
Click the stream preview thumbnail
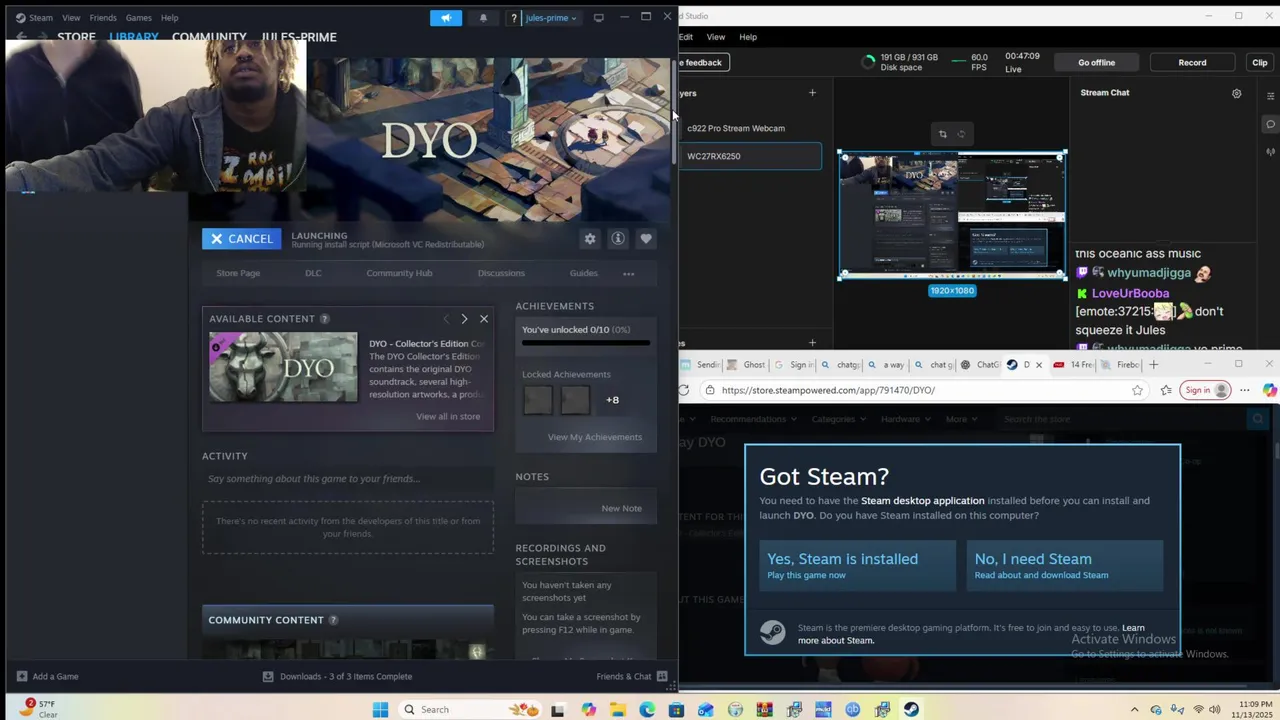pyautogui.click(x=952, y=215)
